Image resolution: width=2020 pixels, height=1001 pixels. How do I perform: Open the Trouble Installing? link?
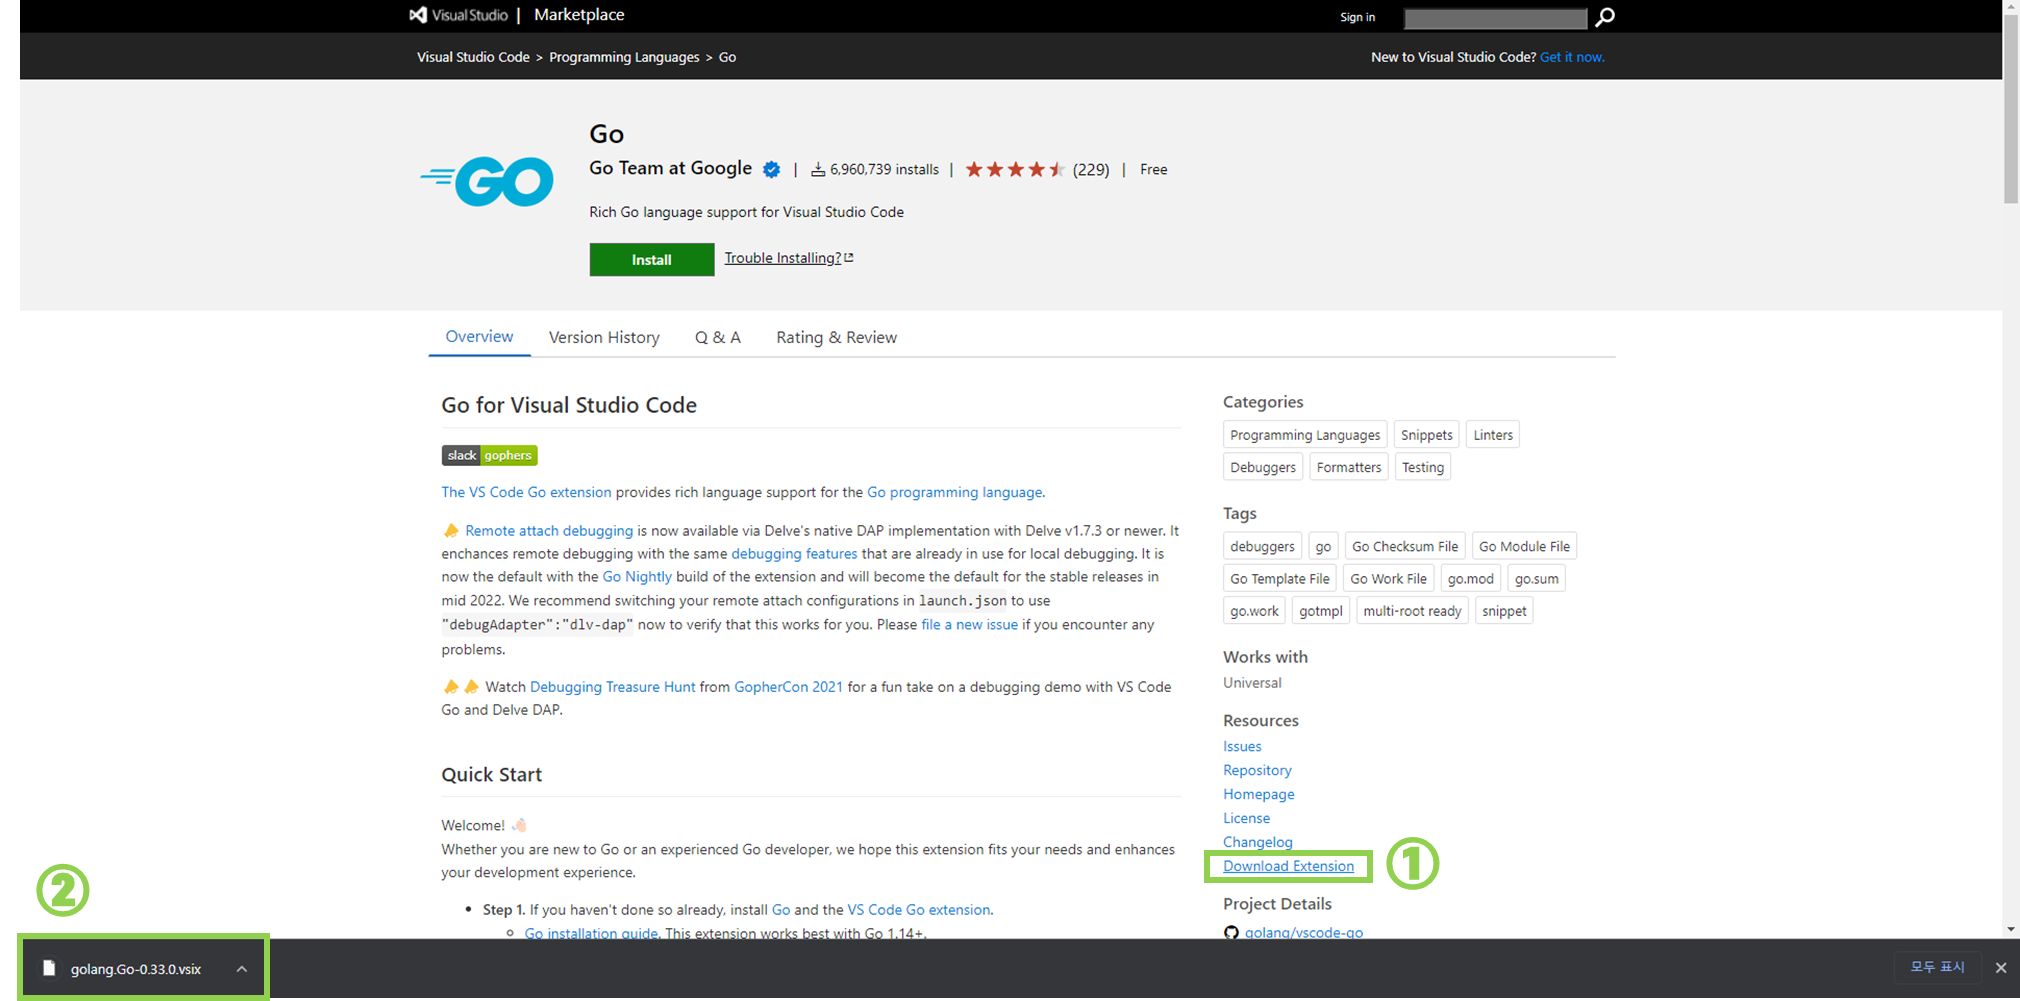(x=788, y=258)
